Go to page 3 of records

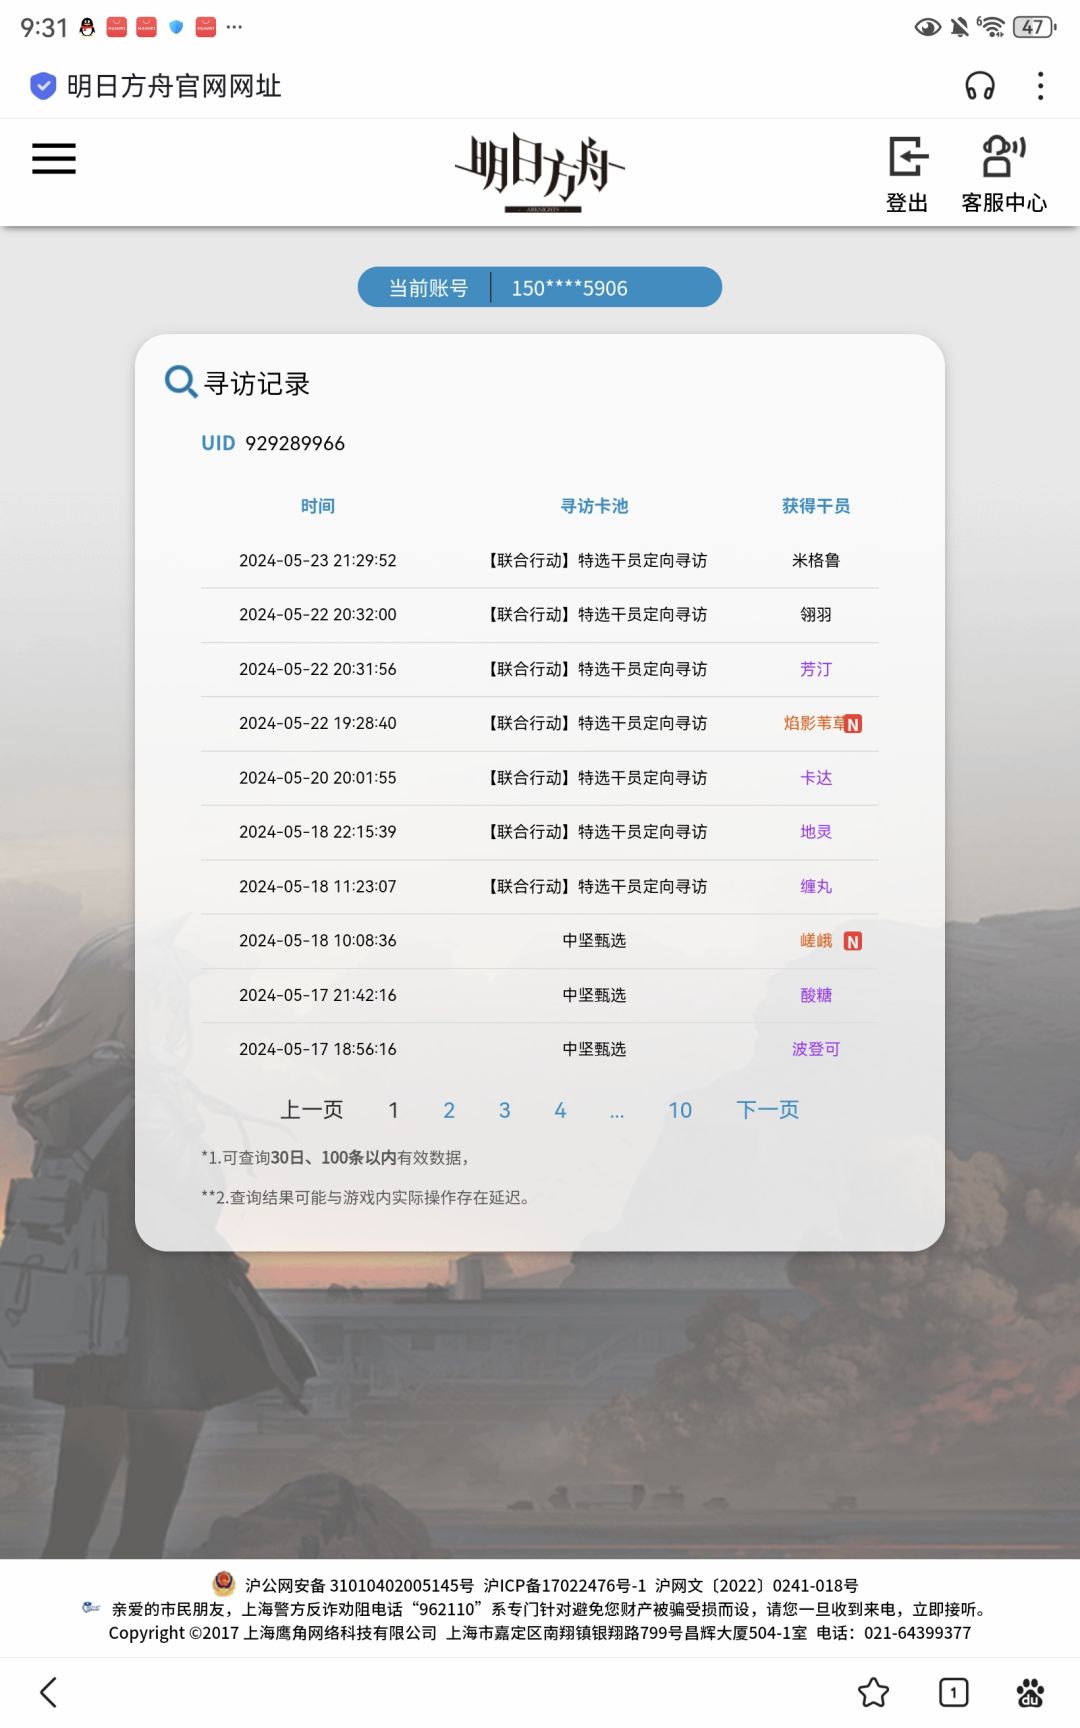tap(505, 1110)
